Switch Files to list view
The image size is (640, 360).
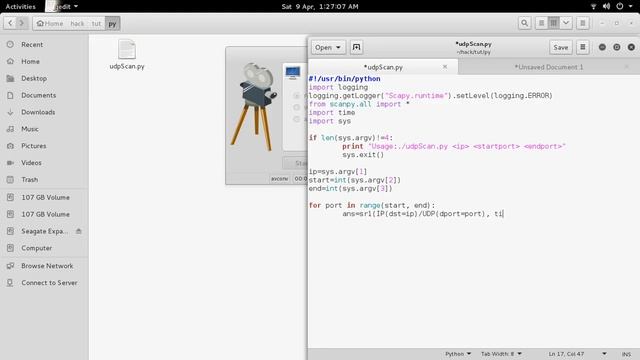click(541, 23)
